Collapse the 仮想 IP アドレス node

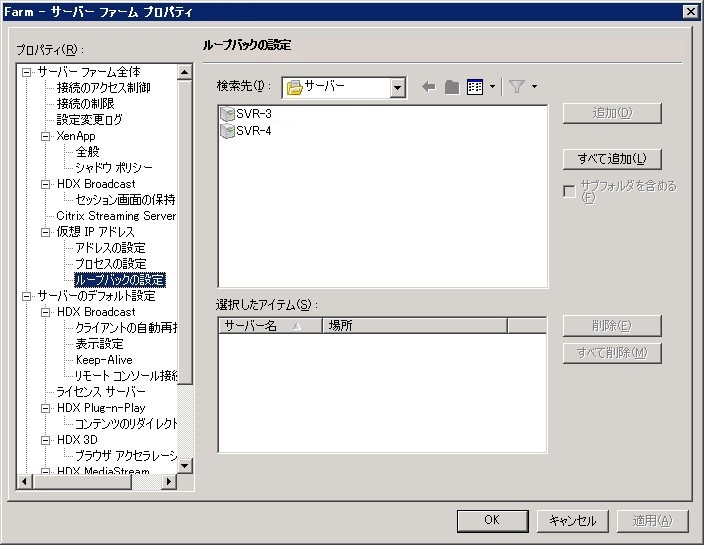(45, 232)
